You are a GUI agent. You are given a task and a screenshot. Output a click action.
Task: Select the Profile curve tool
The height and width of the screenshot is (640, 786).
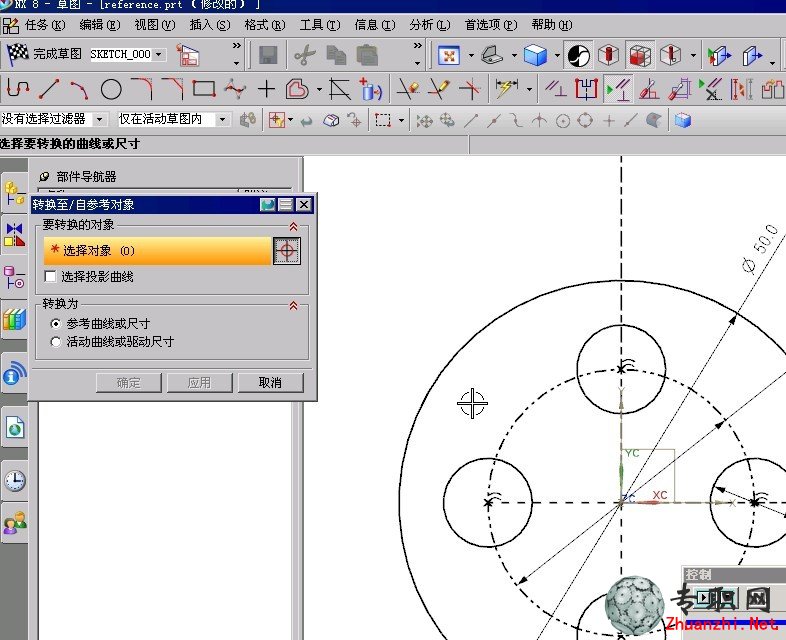point(18,89)
